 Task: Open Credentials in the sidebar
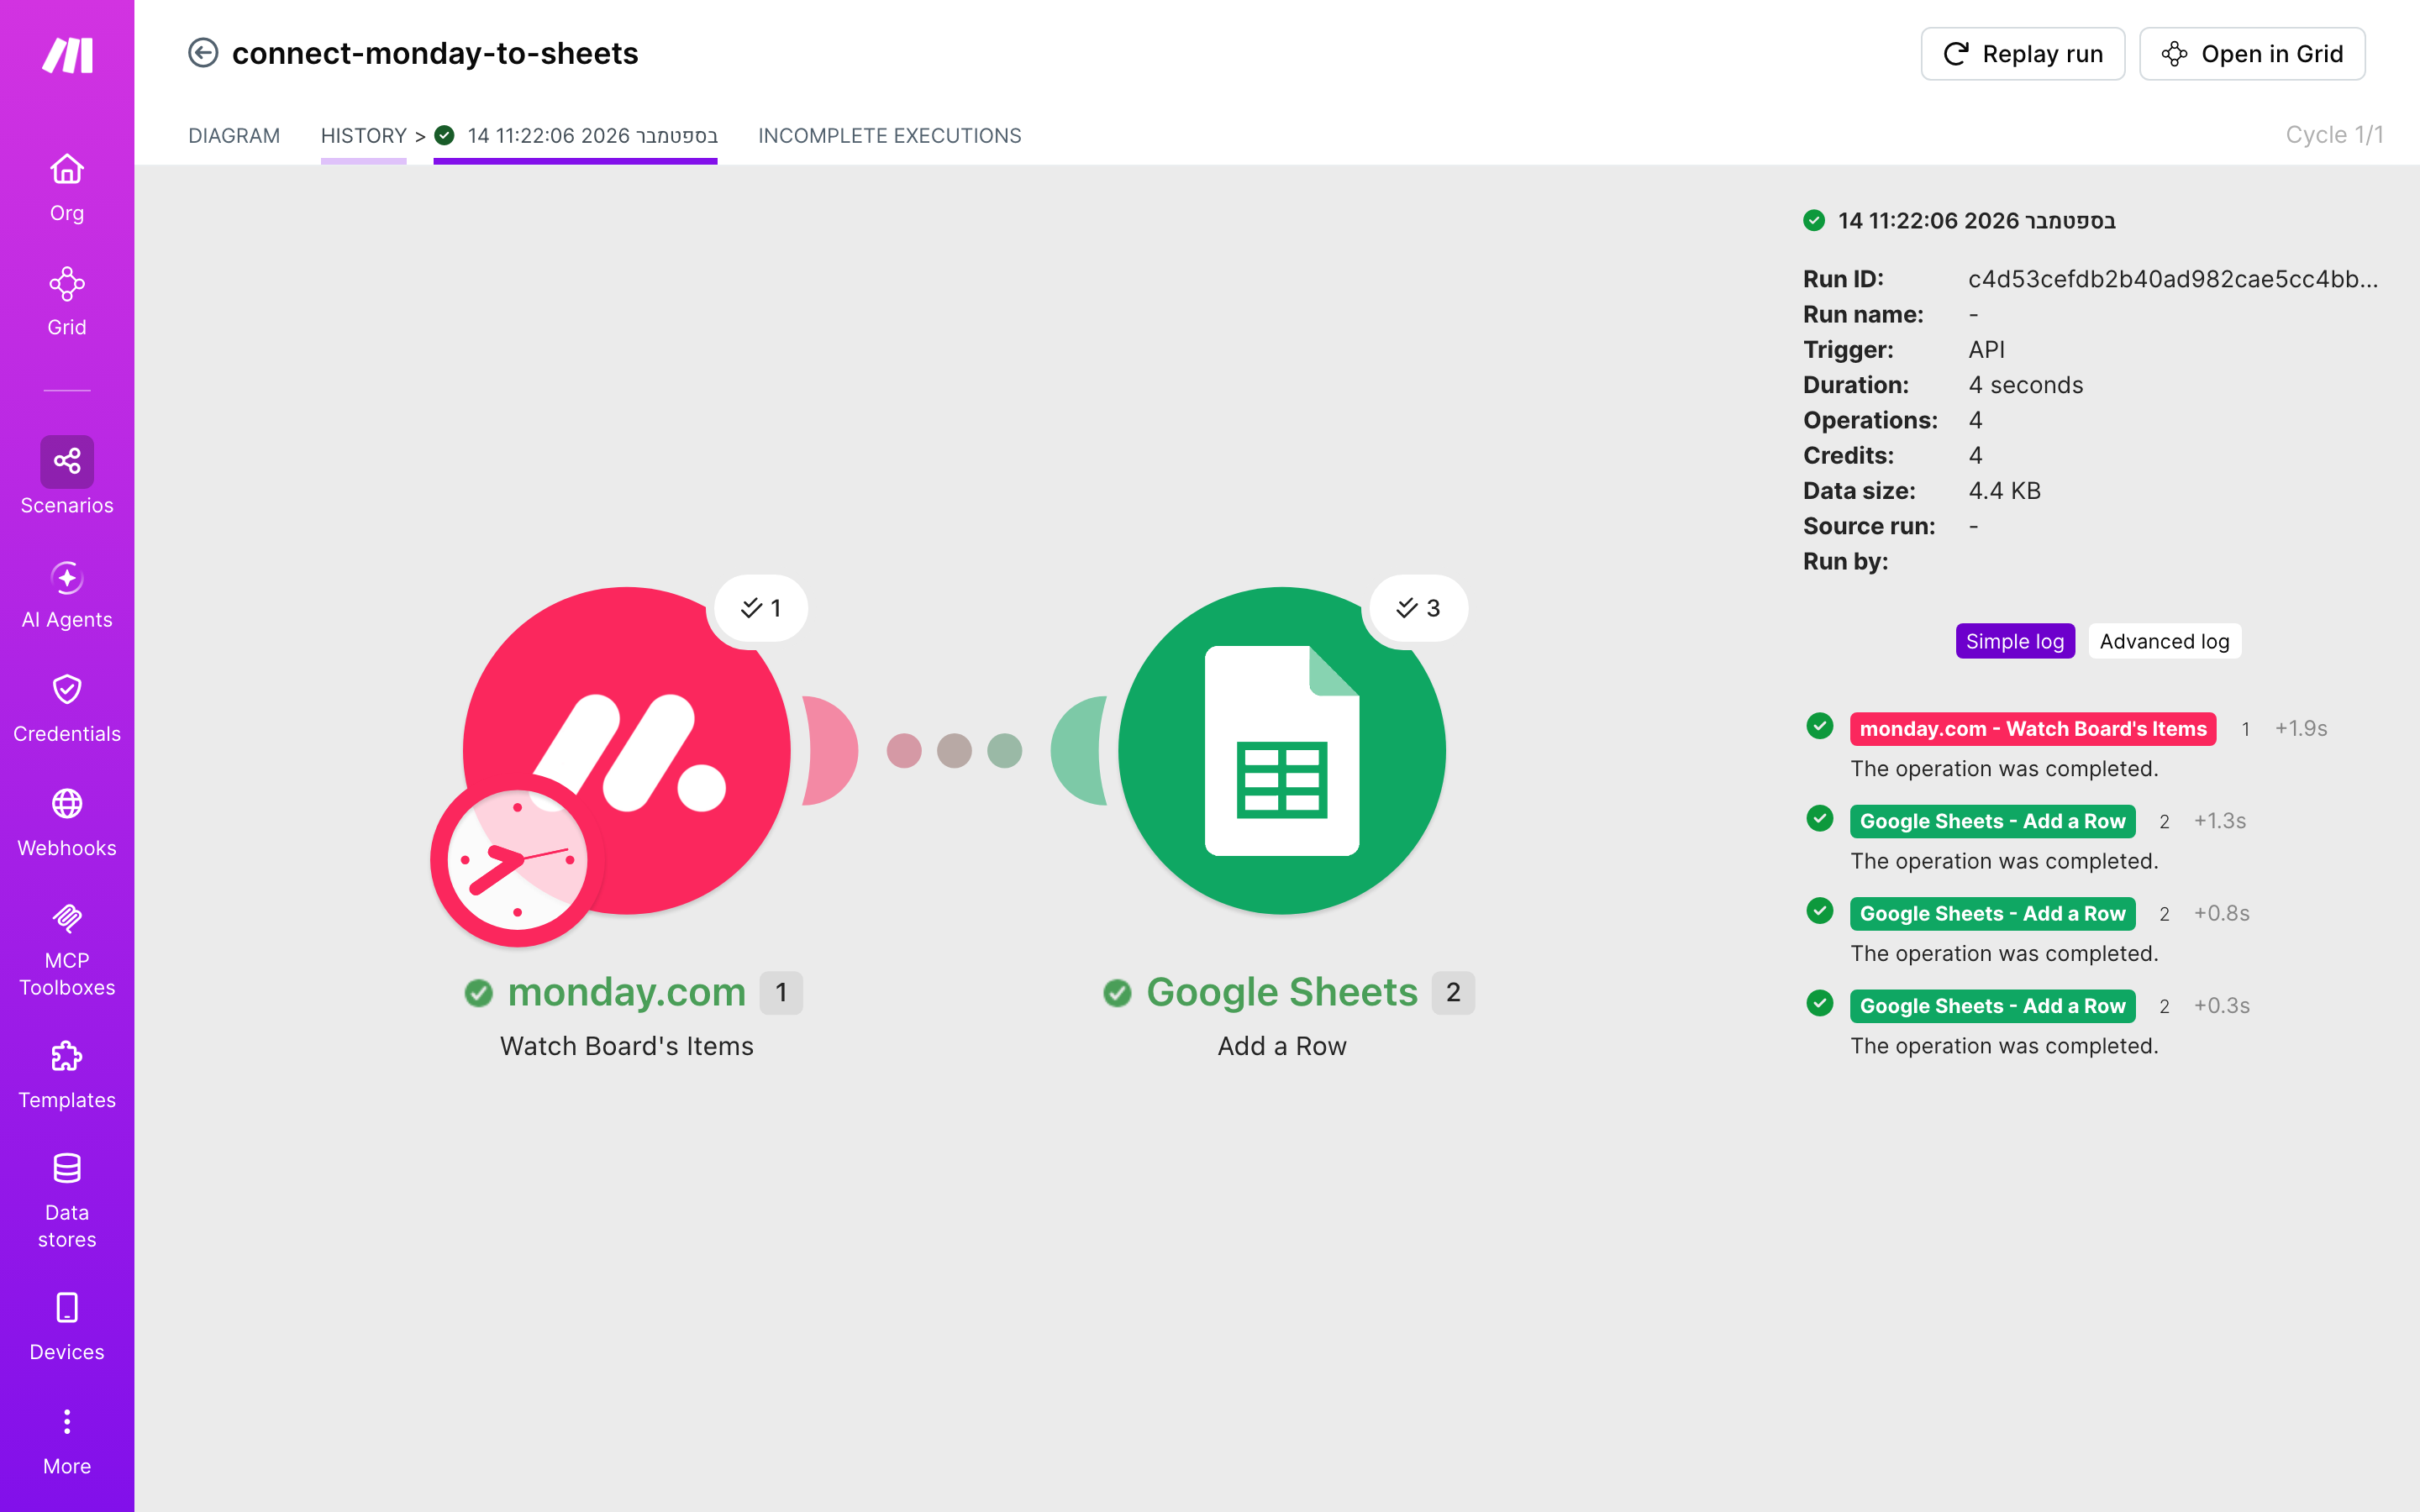click(x=67, y=709)
